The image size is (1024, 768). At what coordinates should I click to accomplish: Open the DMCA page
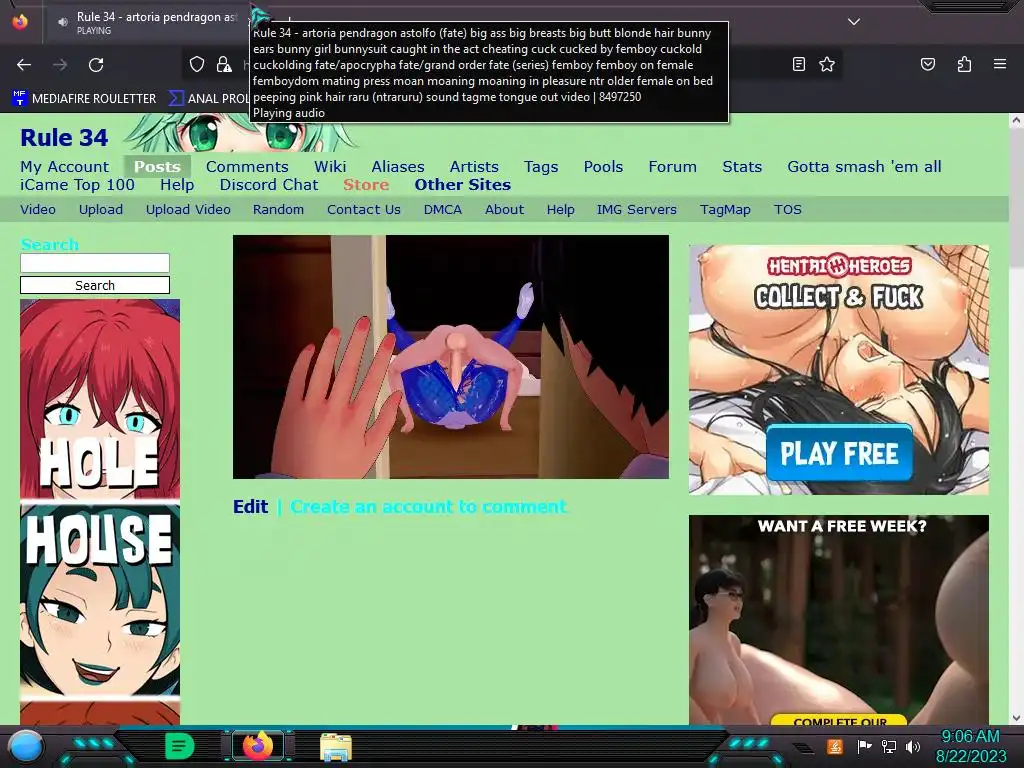442,209
